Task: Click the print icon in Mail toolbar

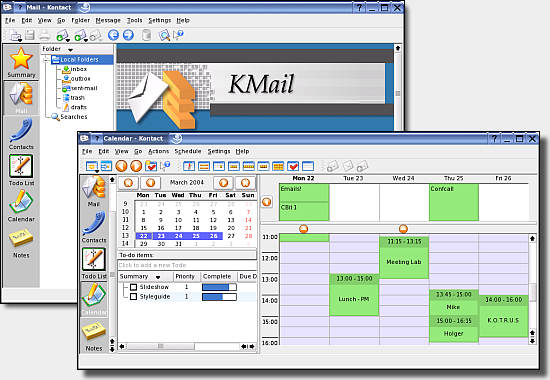Action: (x=45, y=35)
